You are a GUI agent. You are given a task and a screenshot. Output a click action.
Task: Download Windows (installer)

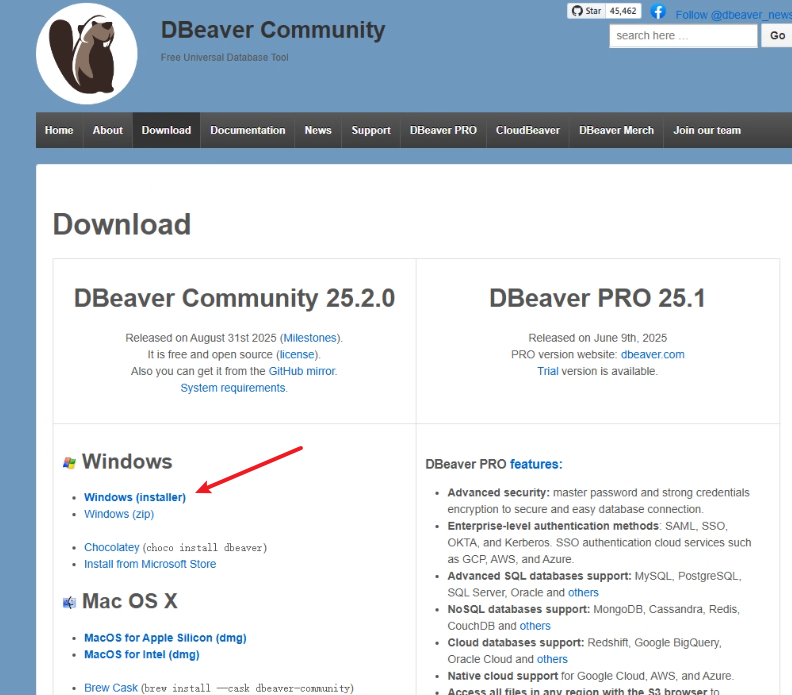point(135,498)
